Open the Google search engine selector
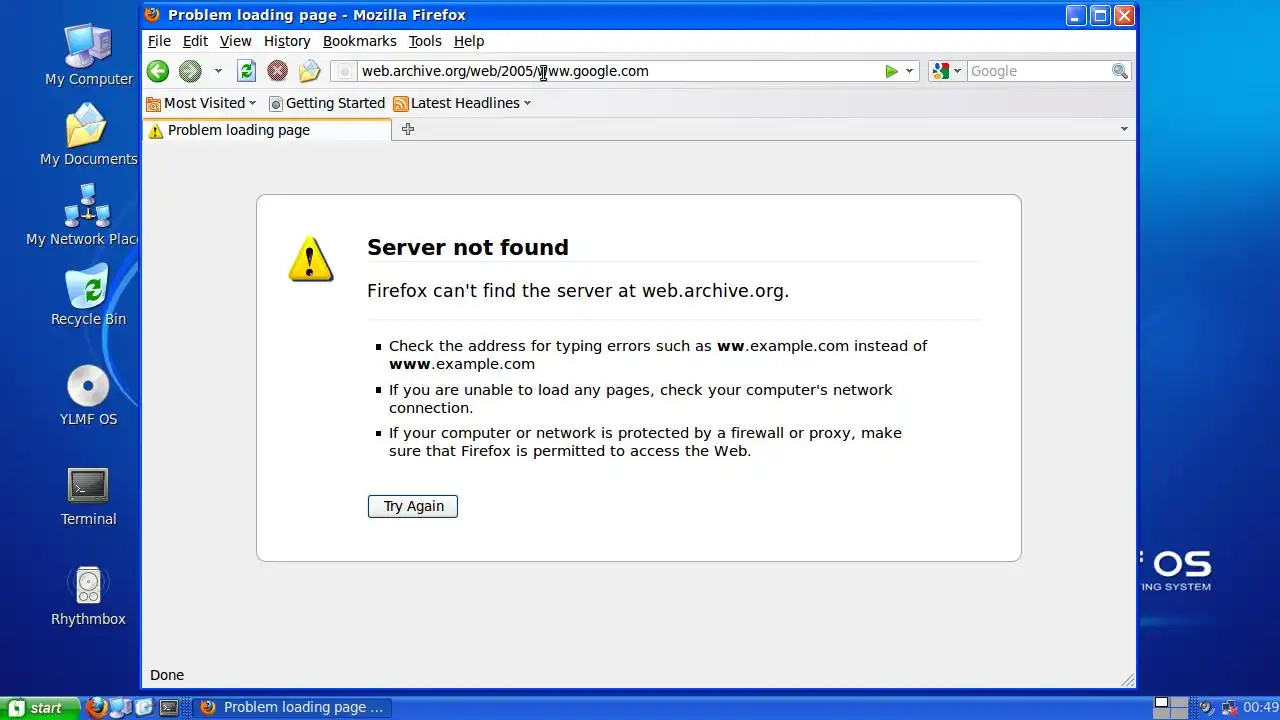The height and width of the screenshot is (720, 1280). click(946, 71)
